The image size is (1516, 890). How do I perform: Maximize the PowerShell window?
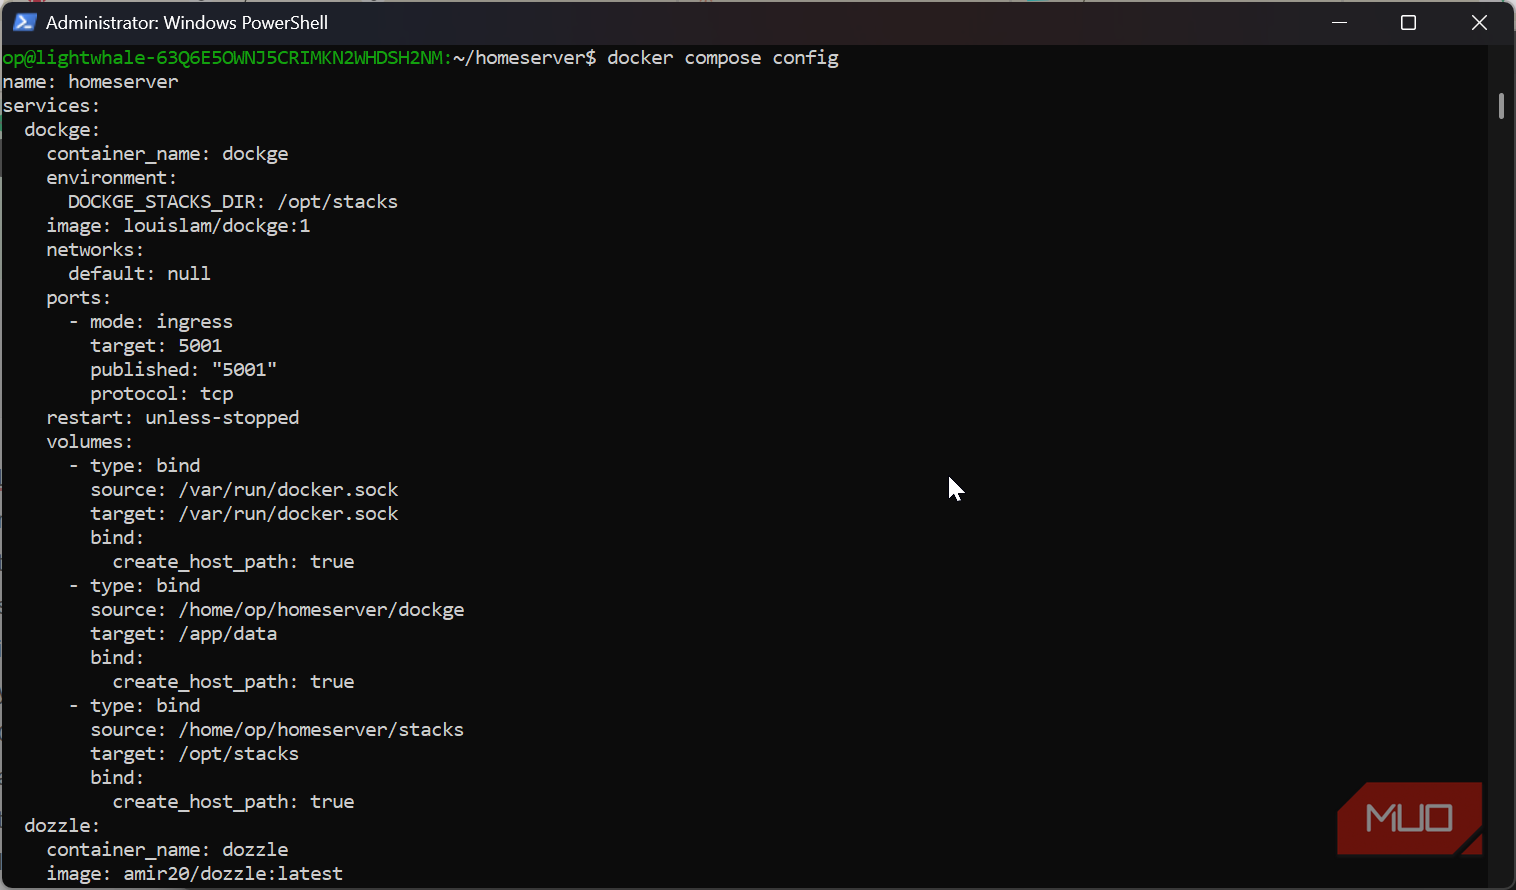1408,22
